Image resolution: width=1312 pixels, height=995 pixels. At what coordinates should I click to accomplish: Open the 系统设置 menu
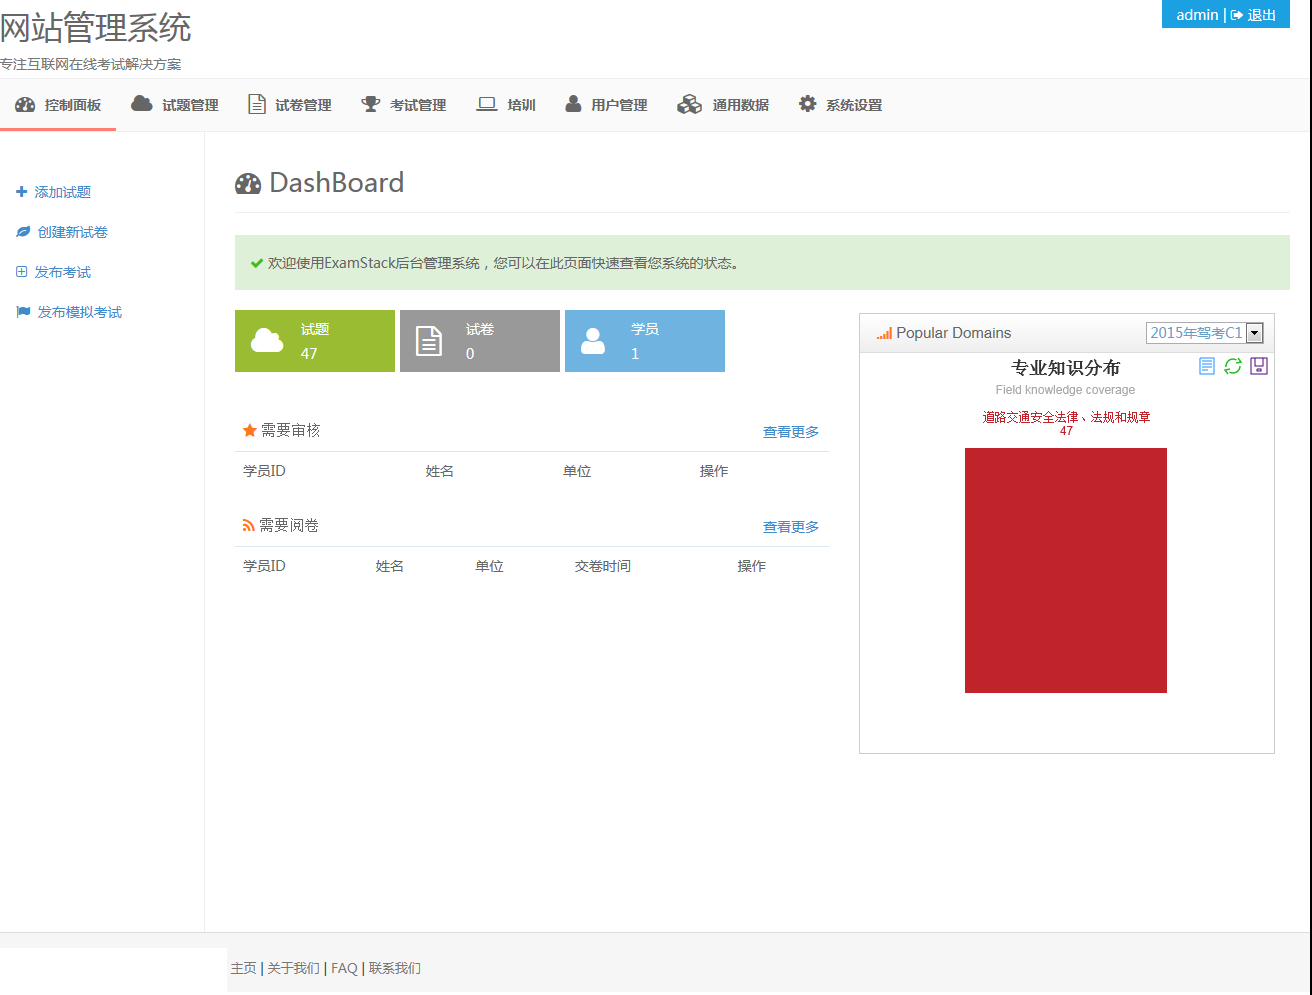(x=840, y=105)
